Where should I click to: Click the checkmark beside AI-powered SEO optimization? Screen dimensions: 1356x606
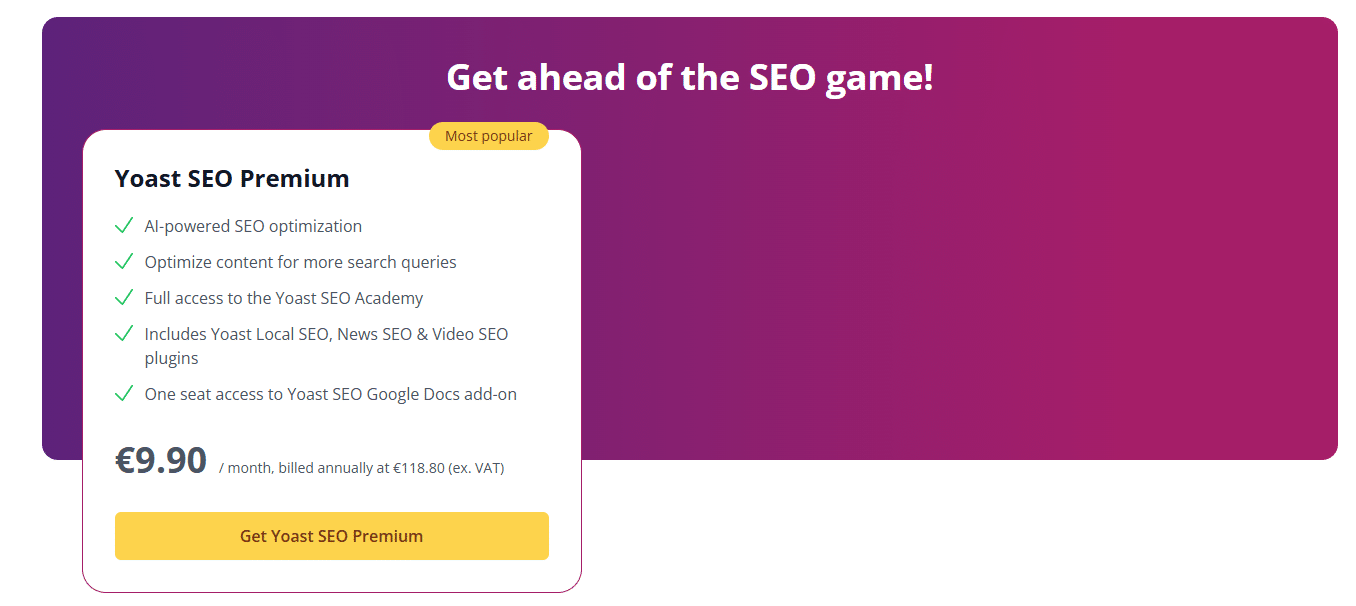click(124, 226)
